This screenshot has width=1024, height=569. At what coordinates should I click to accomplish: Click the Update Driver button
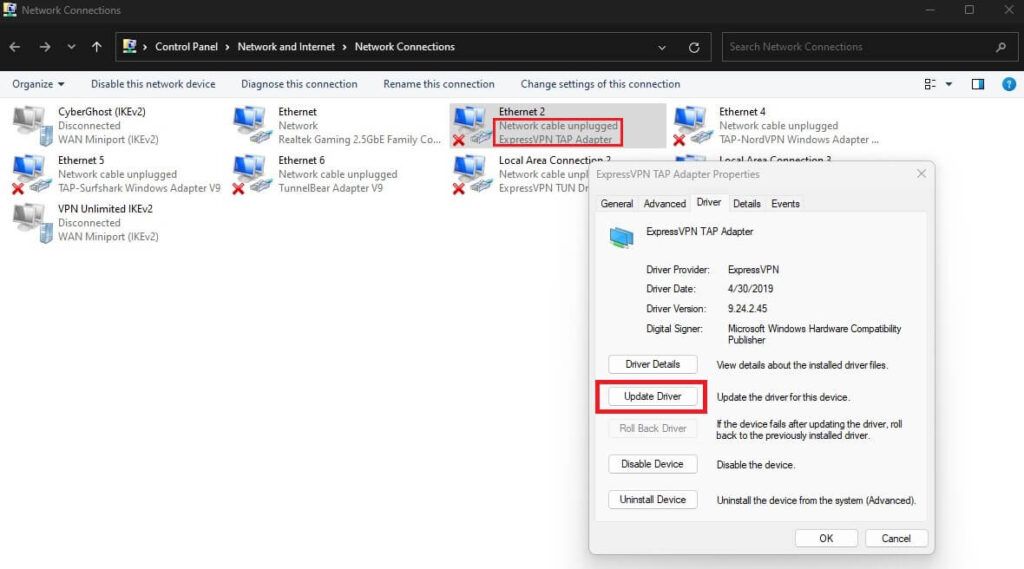[x=652, y=397]
